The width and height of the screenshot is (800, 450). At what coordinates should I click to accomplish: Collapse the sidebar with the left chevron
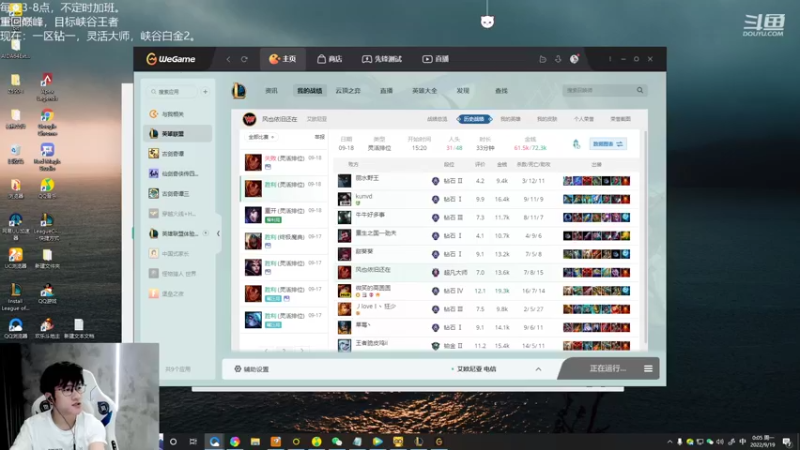[x=218, y=234]
